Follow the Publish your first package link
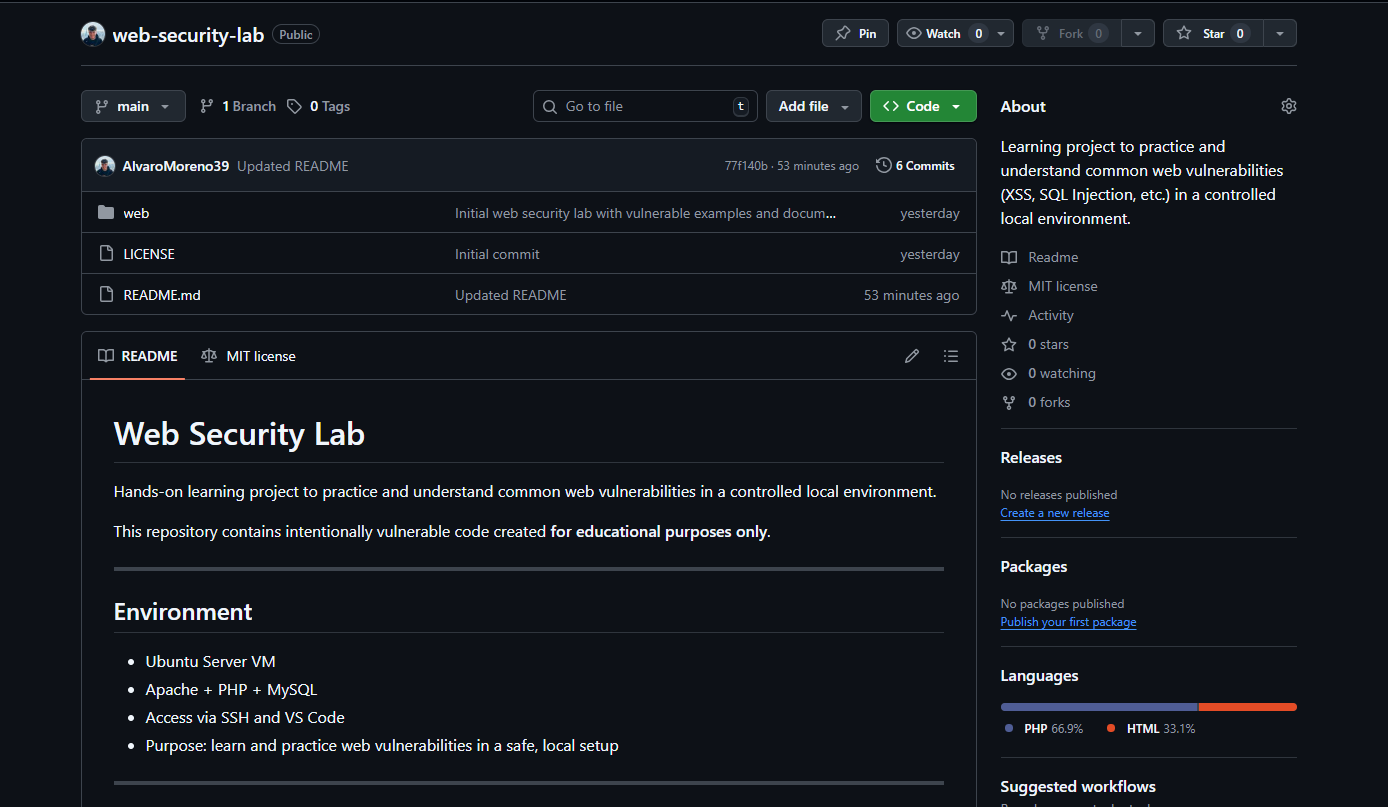 1068,621
